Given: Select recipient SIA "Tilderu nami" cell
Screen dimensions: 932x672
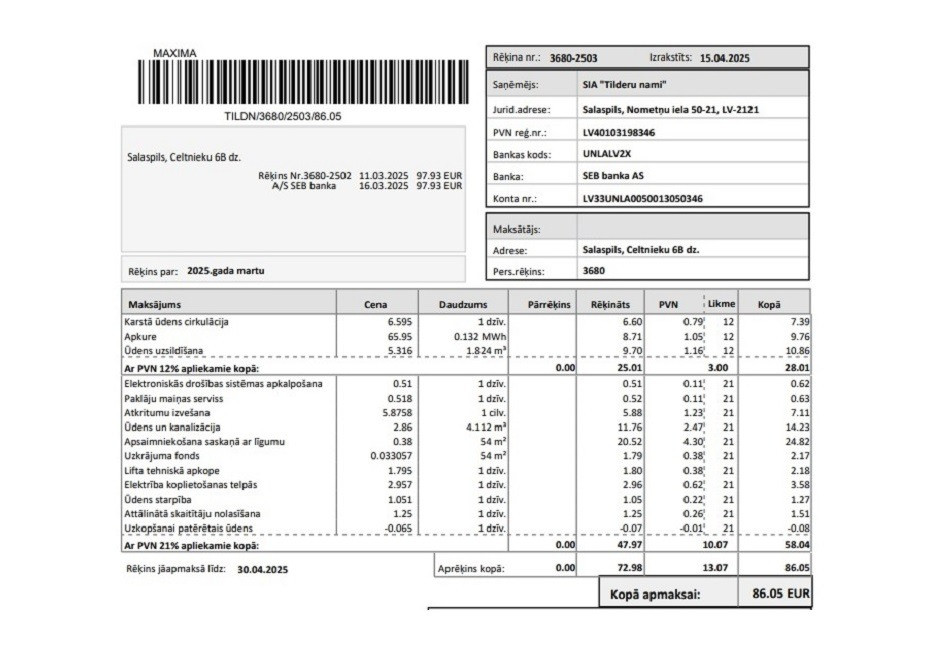Looking at the screenshot, I should tap(692, 84).
